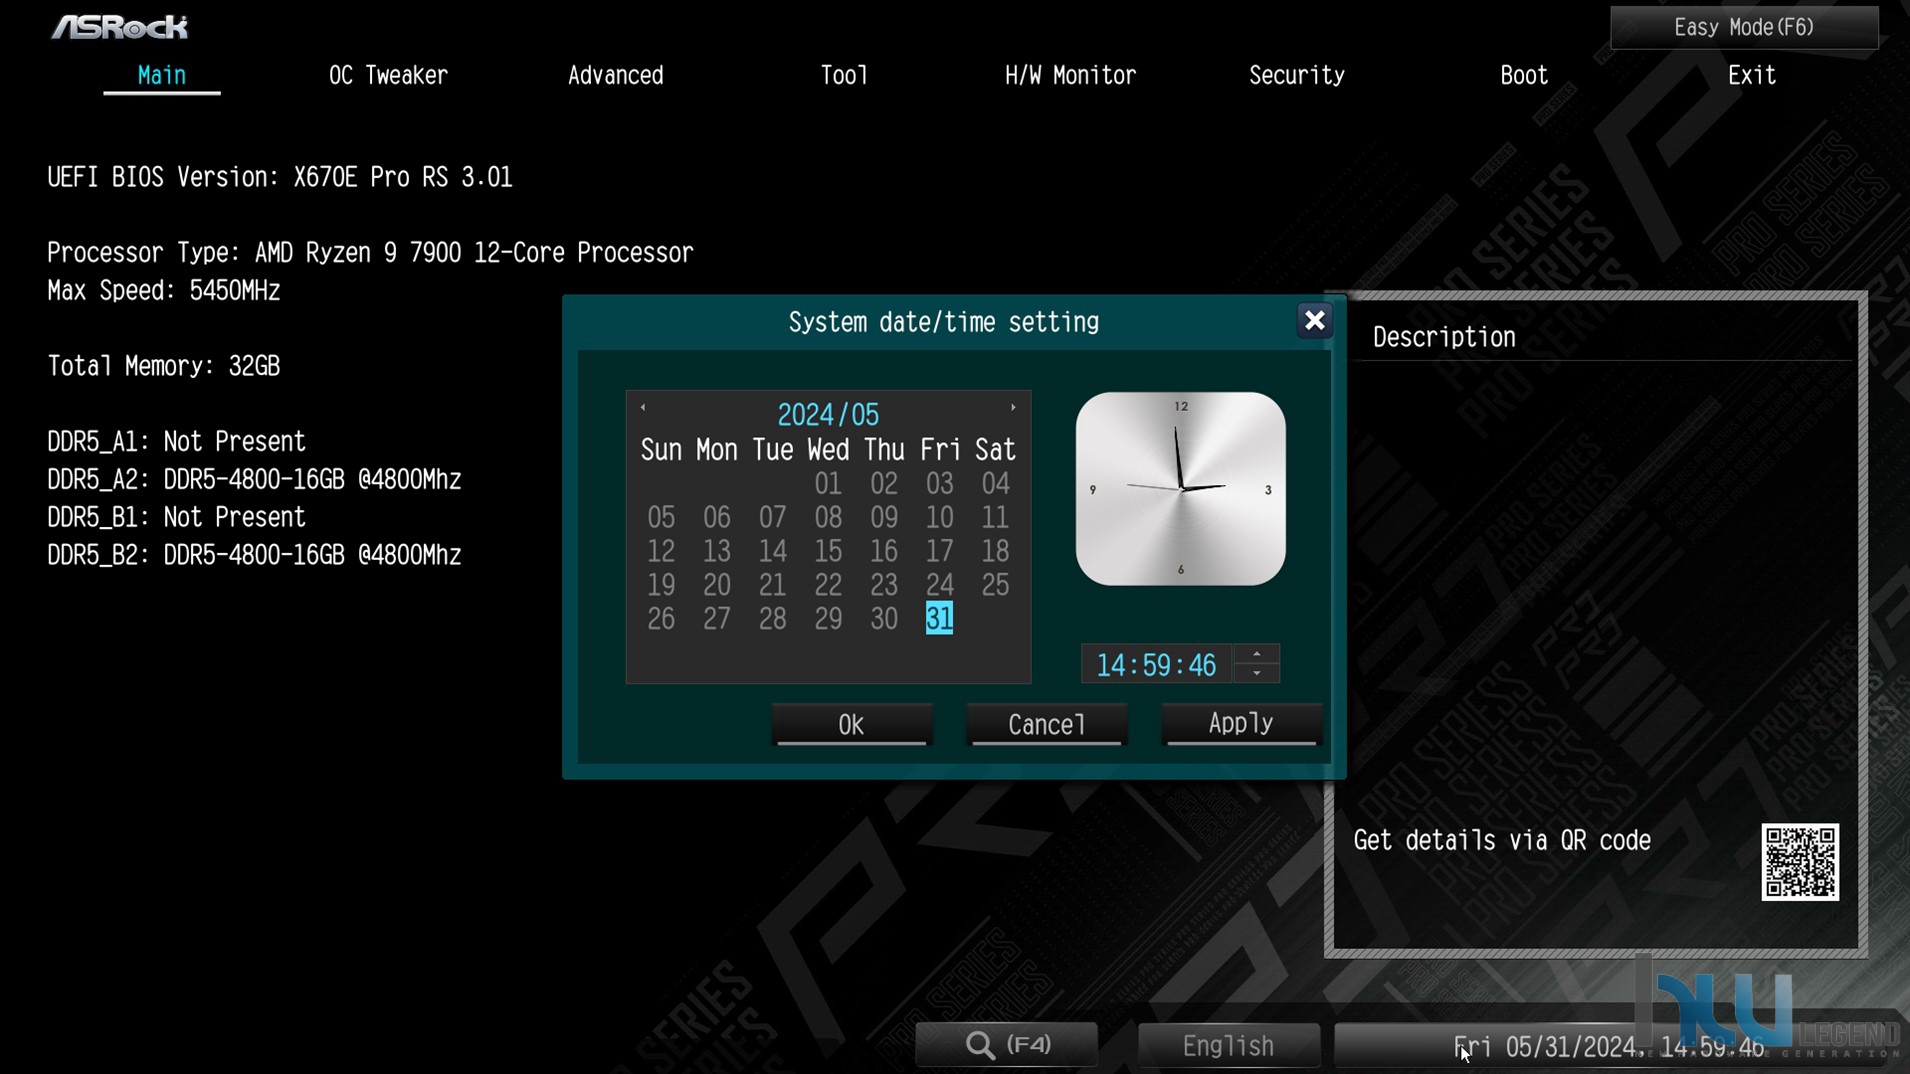1910x1074 pixels.
Task: Click the DDR5_B2 memory slot entry
Action: coord(254,555)
